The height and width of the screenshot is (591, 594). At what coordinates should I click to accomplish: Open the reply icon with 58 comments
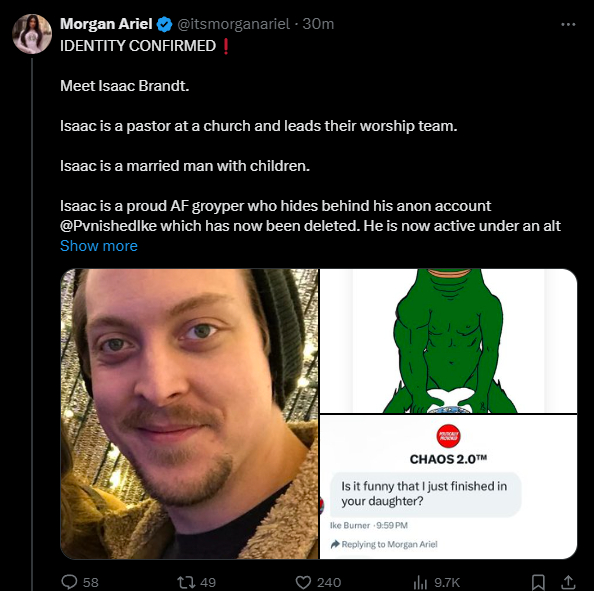pyautogui.click(x=69, y=582)
